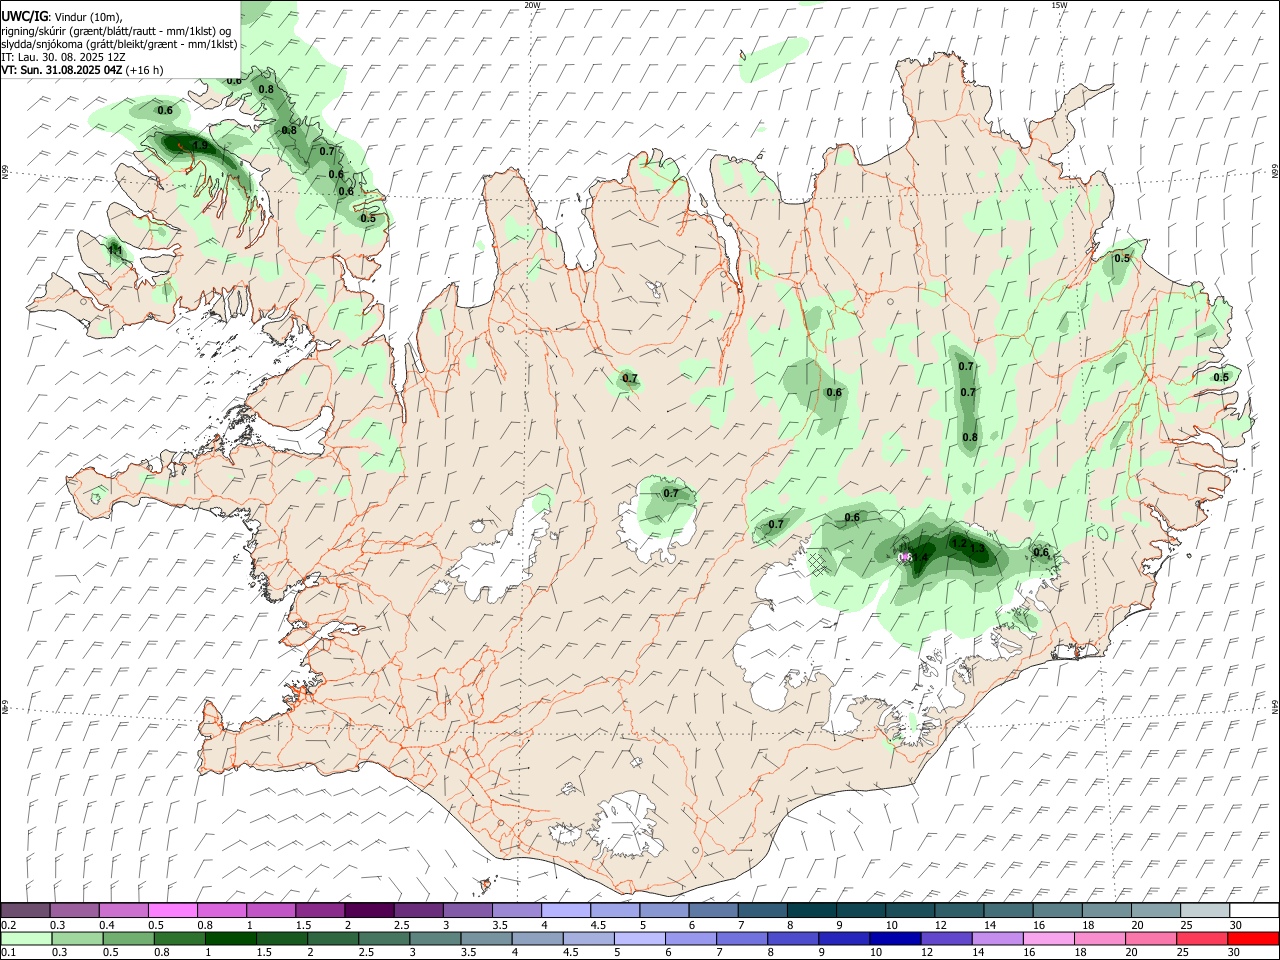Viewport: 1280px width, 960px height.
Task: Click the 'IT: Lau. 30. 08. 2025 12Z' line
Action: pos(64,57)
